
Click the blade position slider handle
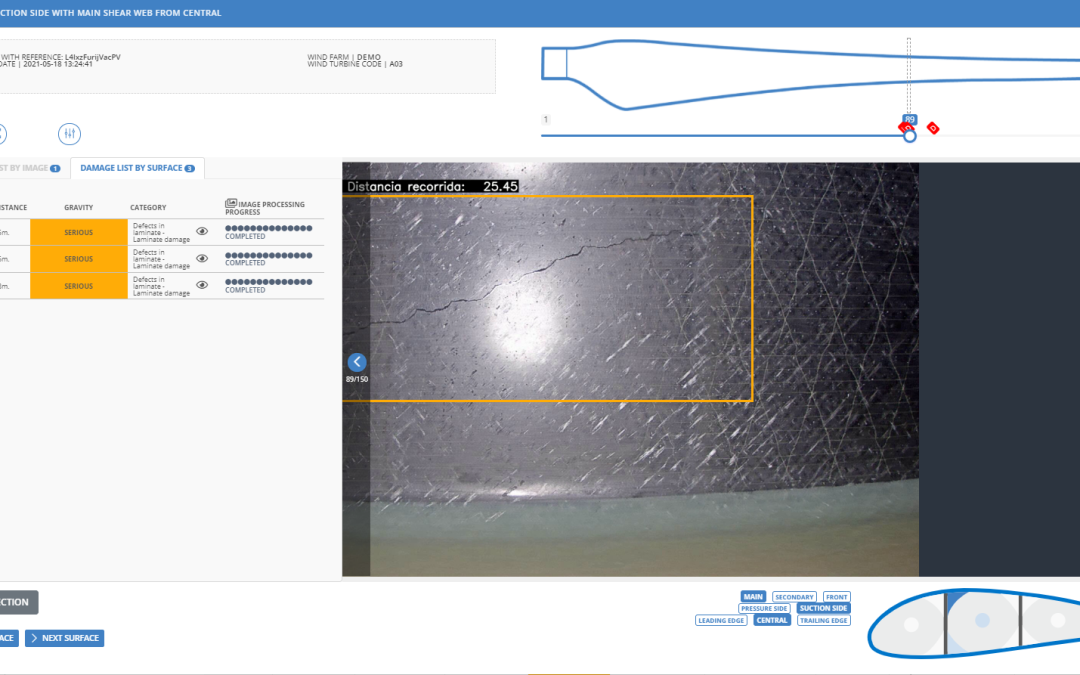pyautogui.click(x=909, y=136)
